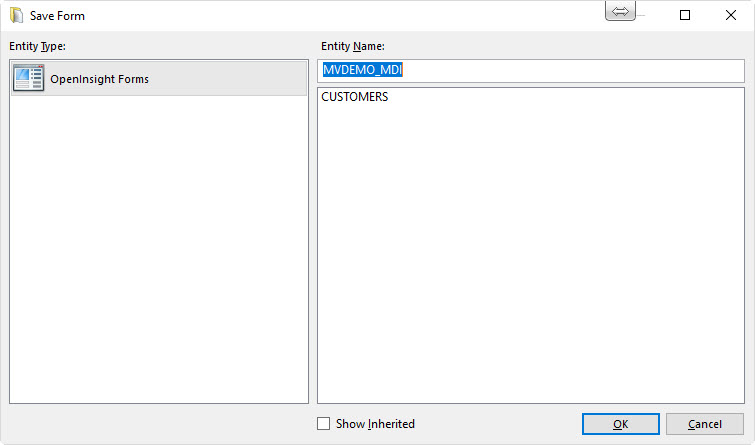Click blank space below CUSTOMERS entry
Viewport: 755px width, 445px height.
pyautogui.click(x=531, y=250)
